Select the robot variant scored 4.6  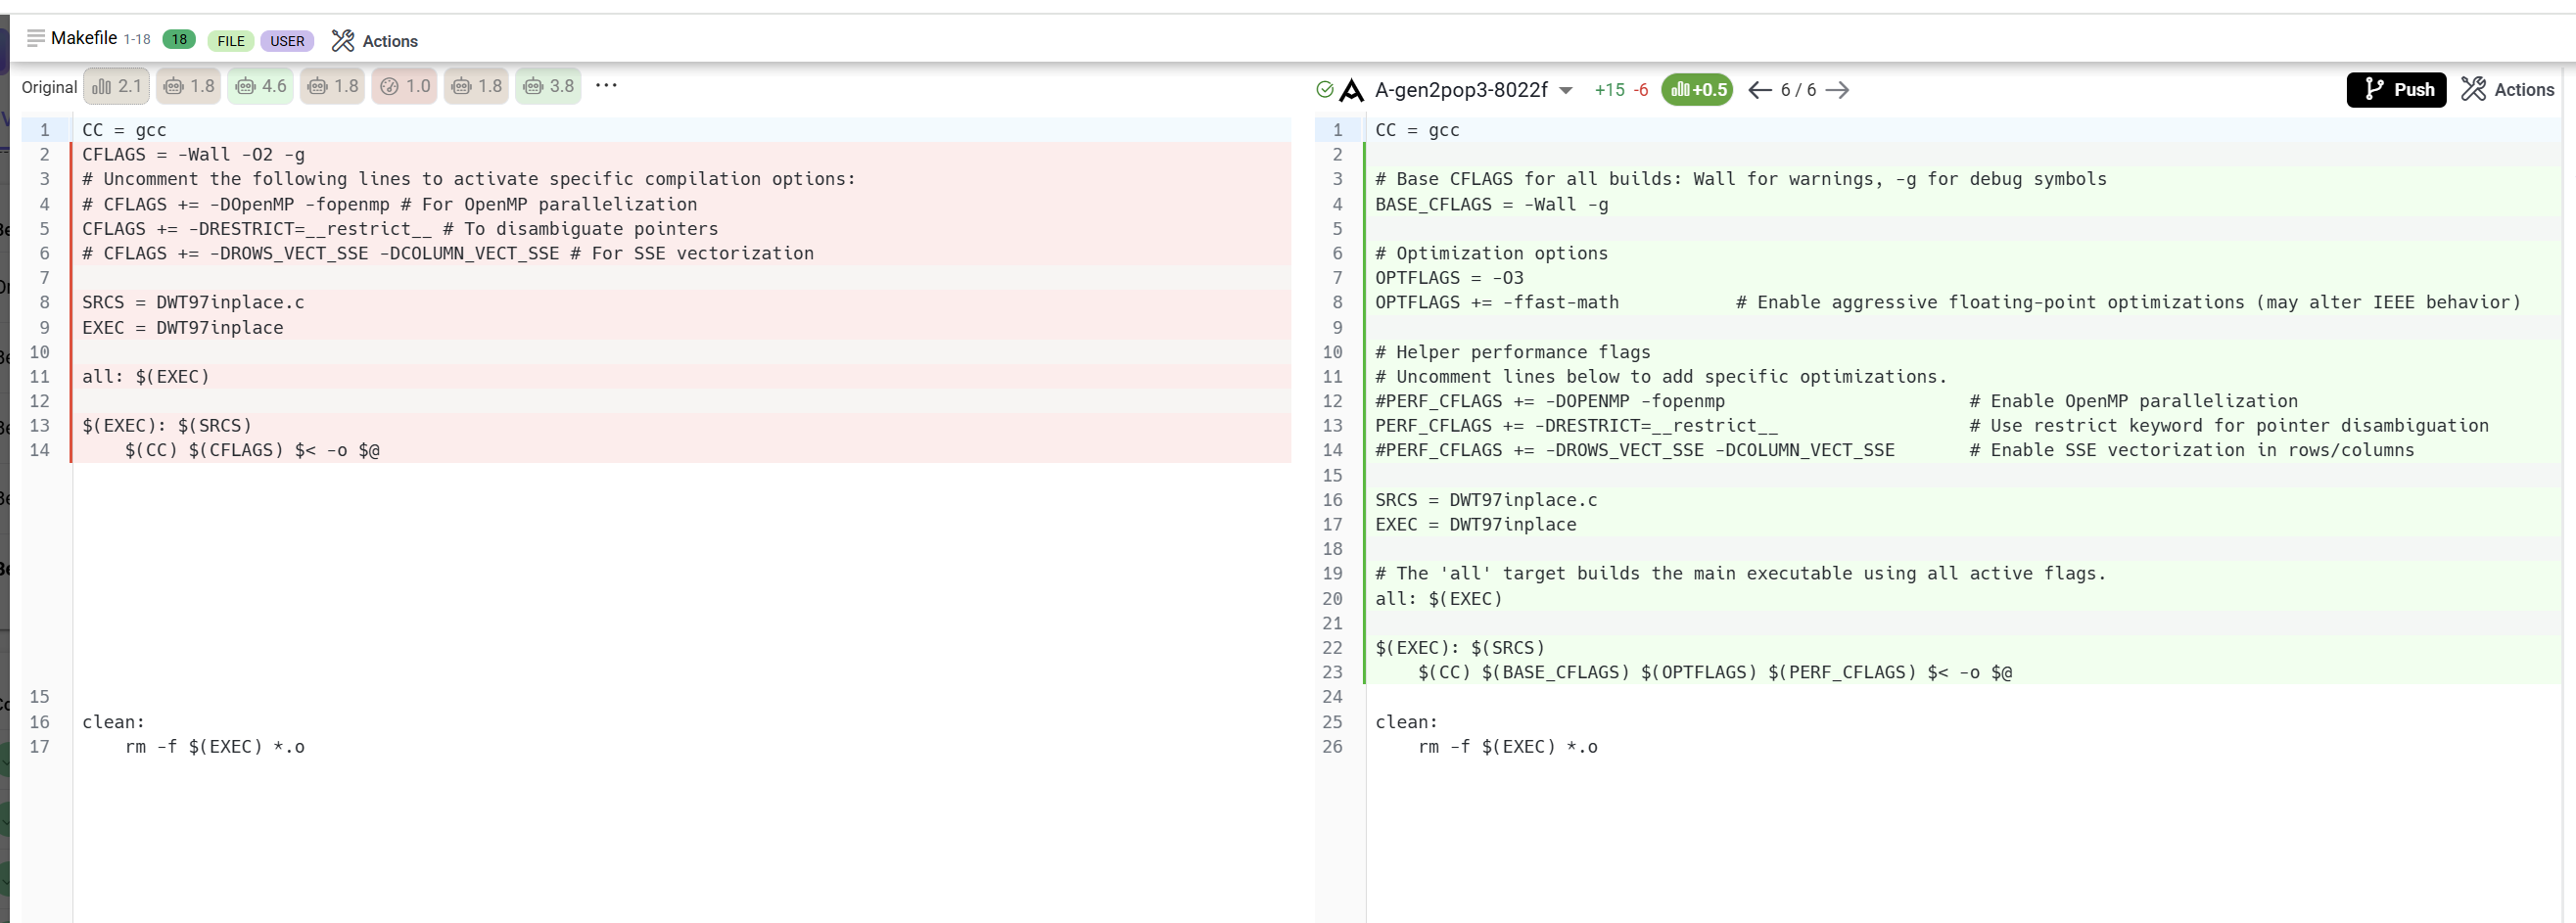(261, 87)
